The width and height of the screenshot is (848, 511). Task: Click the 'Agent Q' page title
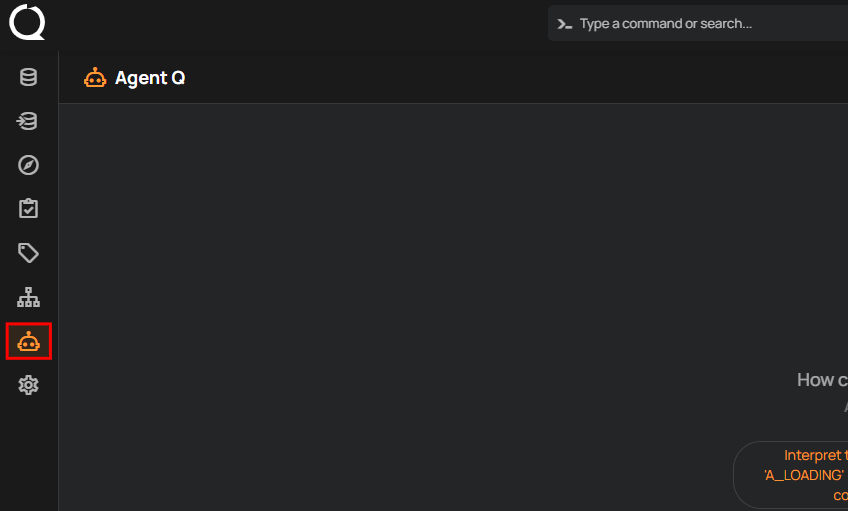click(150, 78)
